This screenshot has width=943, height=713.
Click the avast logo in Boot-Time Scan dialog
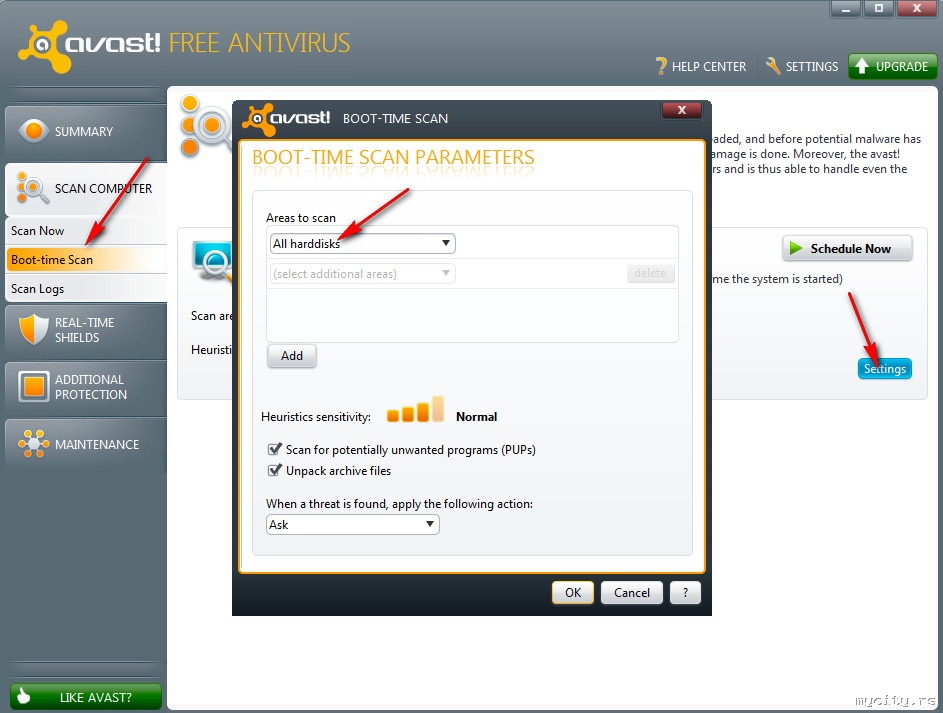click(286, 118)
